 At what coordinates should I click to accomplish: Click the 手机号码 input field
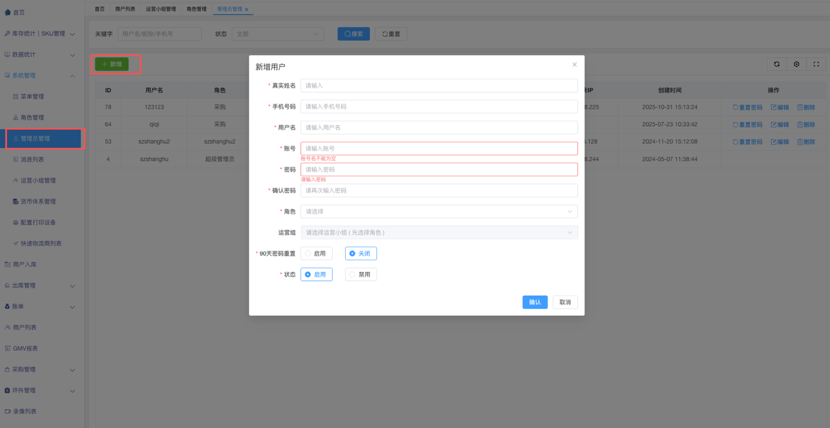[x=439, y=106]
